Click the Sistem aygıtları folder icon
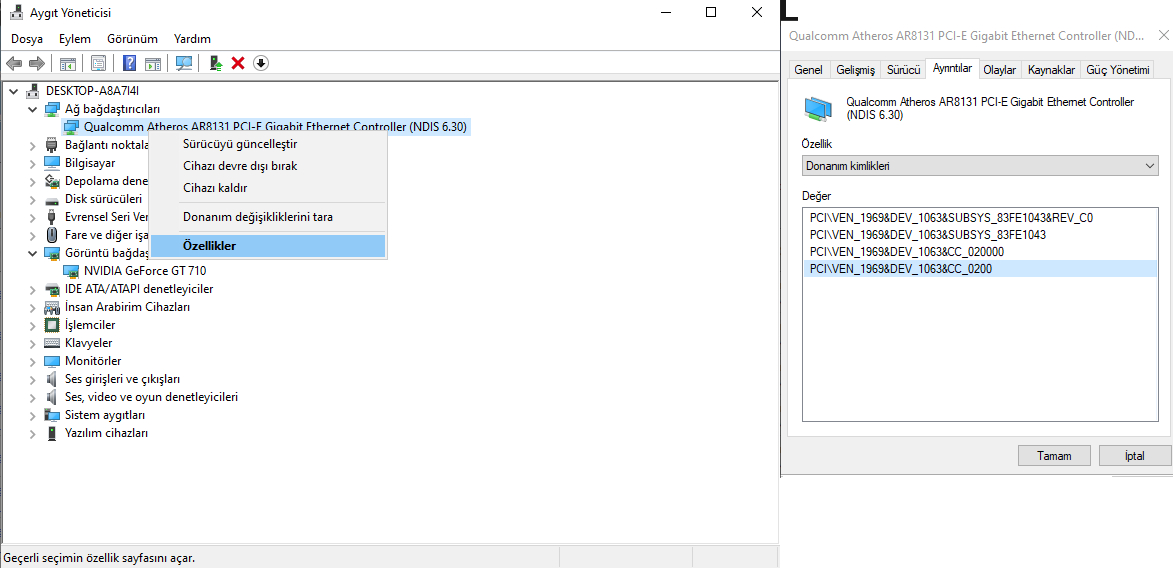The height and width of the screenshot is (568, 1173). coord(52,415)
